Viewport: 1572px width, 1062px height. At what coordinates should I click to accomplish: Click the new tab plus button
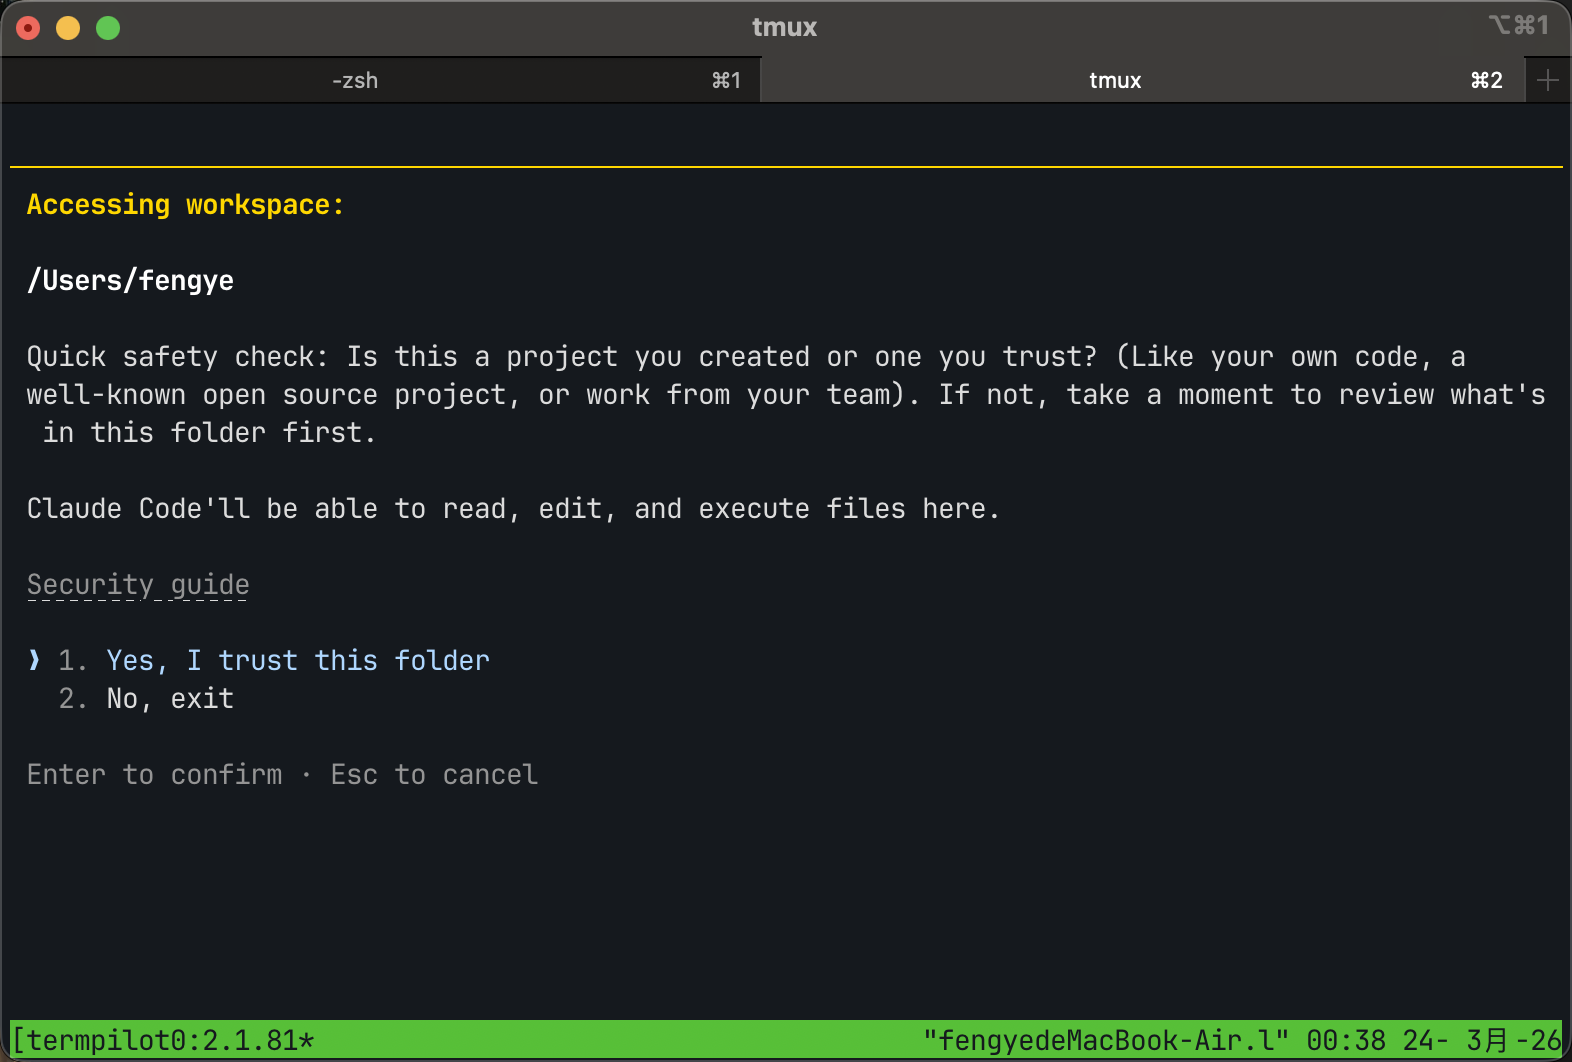pos(1547,80)
